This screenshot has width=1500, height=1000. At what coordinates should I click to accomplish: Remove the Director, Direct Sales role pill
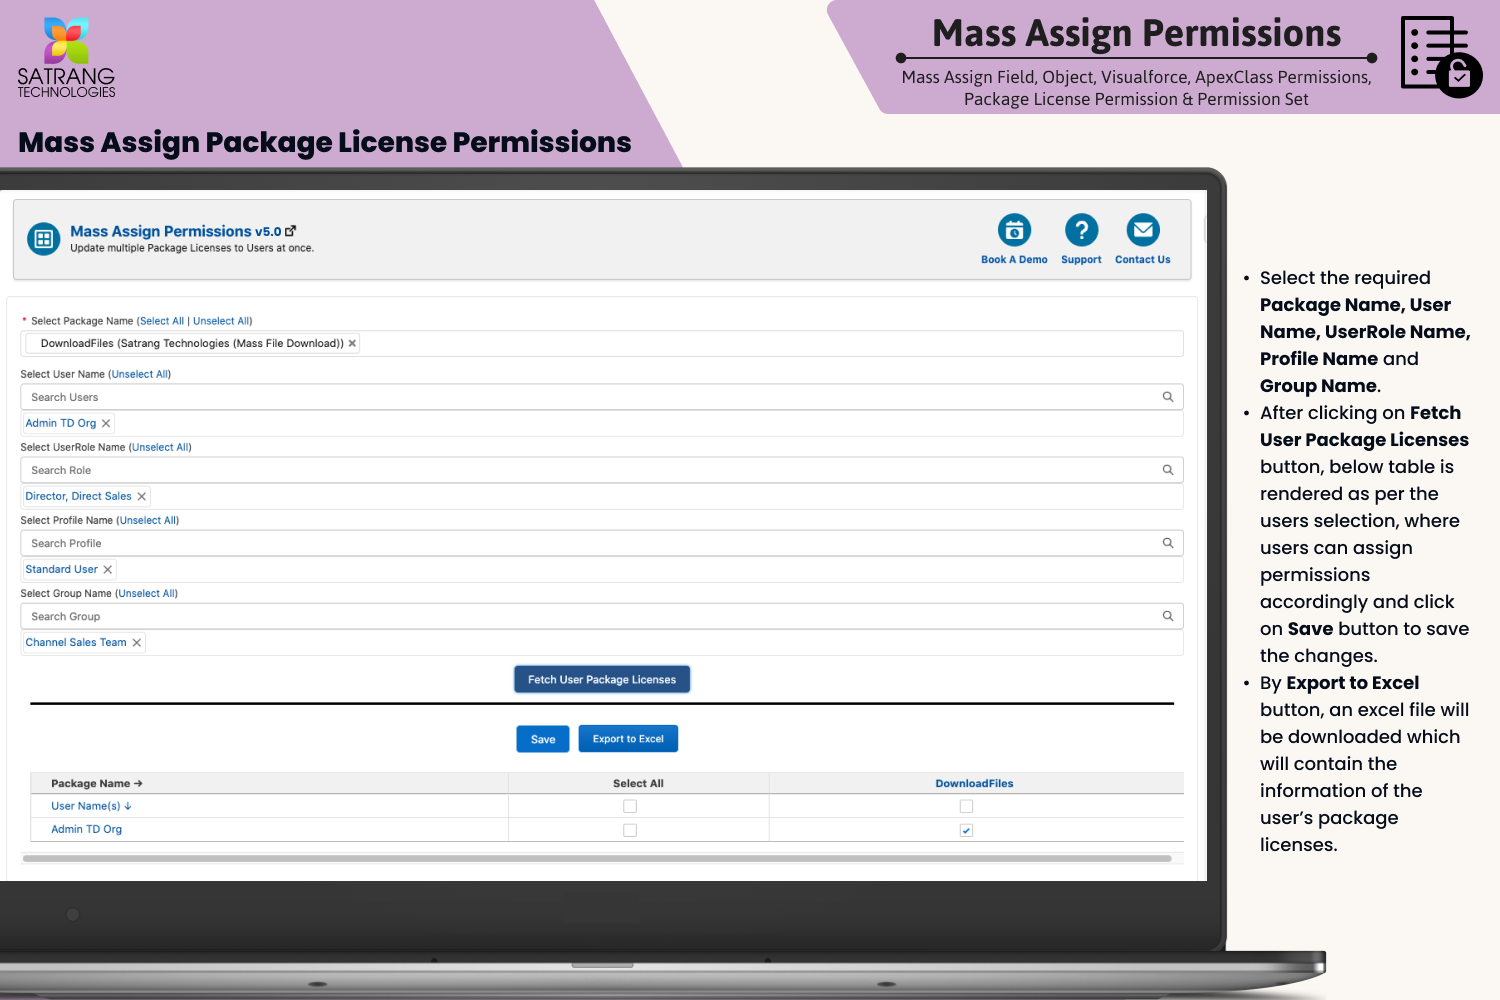tap(142, 497)
